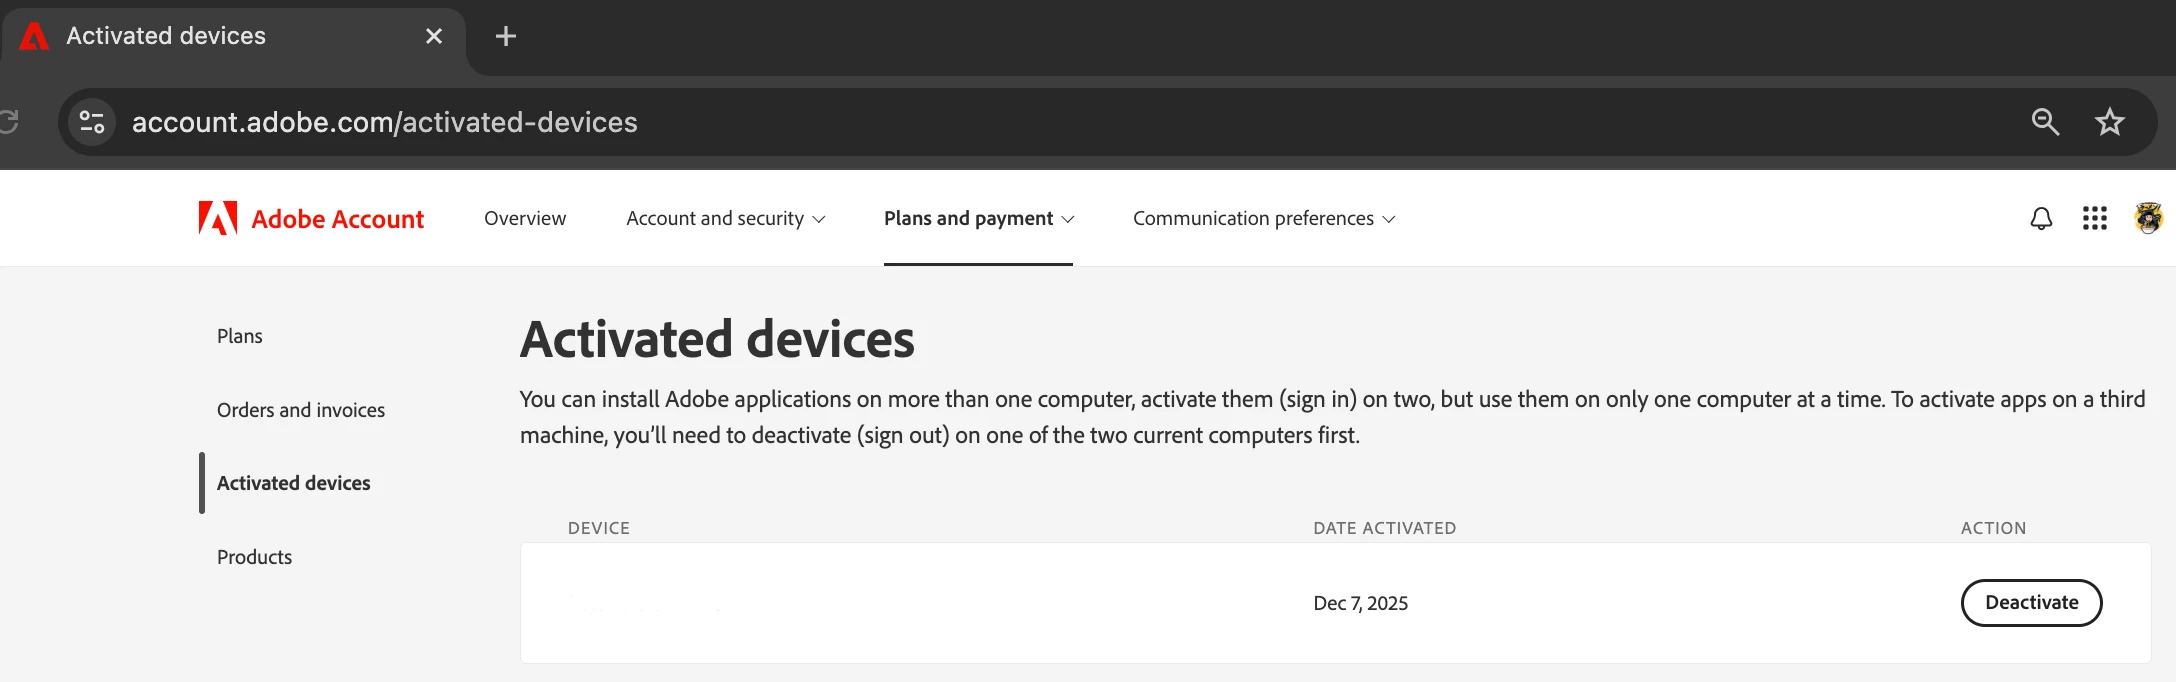Viewport: 2176px width, 682px height.
Task: Click the address bar URL field
Action: pos(1070,122)
